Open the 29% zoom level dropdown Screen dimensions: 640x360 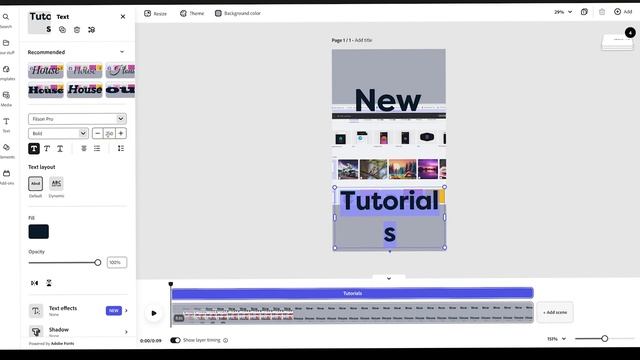tap(563, 12)
